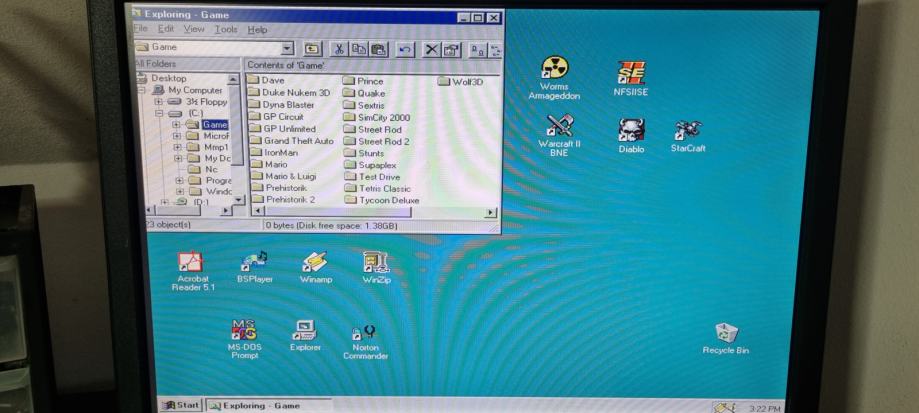Click the clock in system tray
Screen dimensions: 919x413
point(765,408)
